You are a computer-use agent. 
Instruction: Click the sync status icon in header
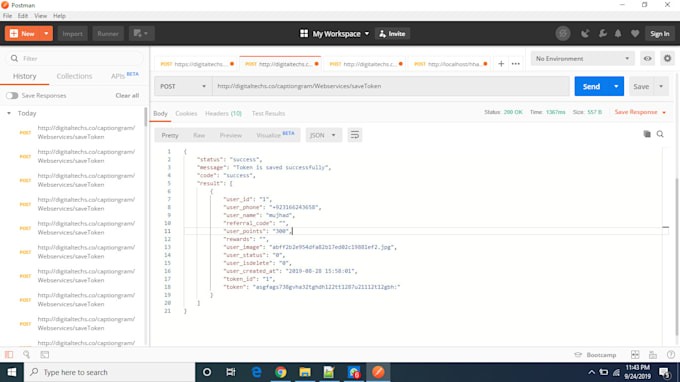pyautogui.click(x=563, y=33)
